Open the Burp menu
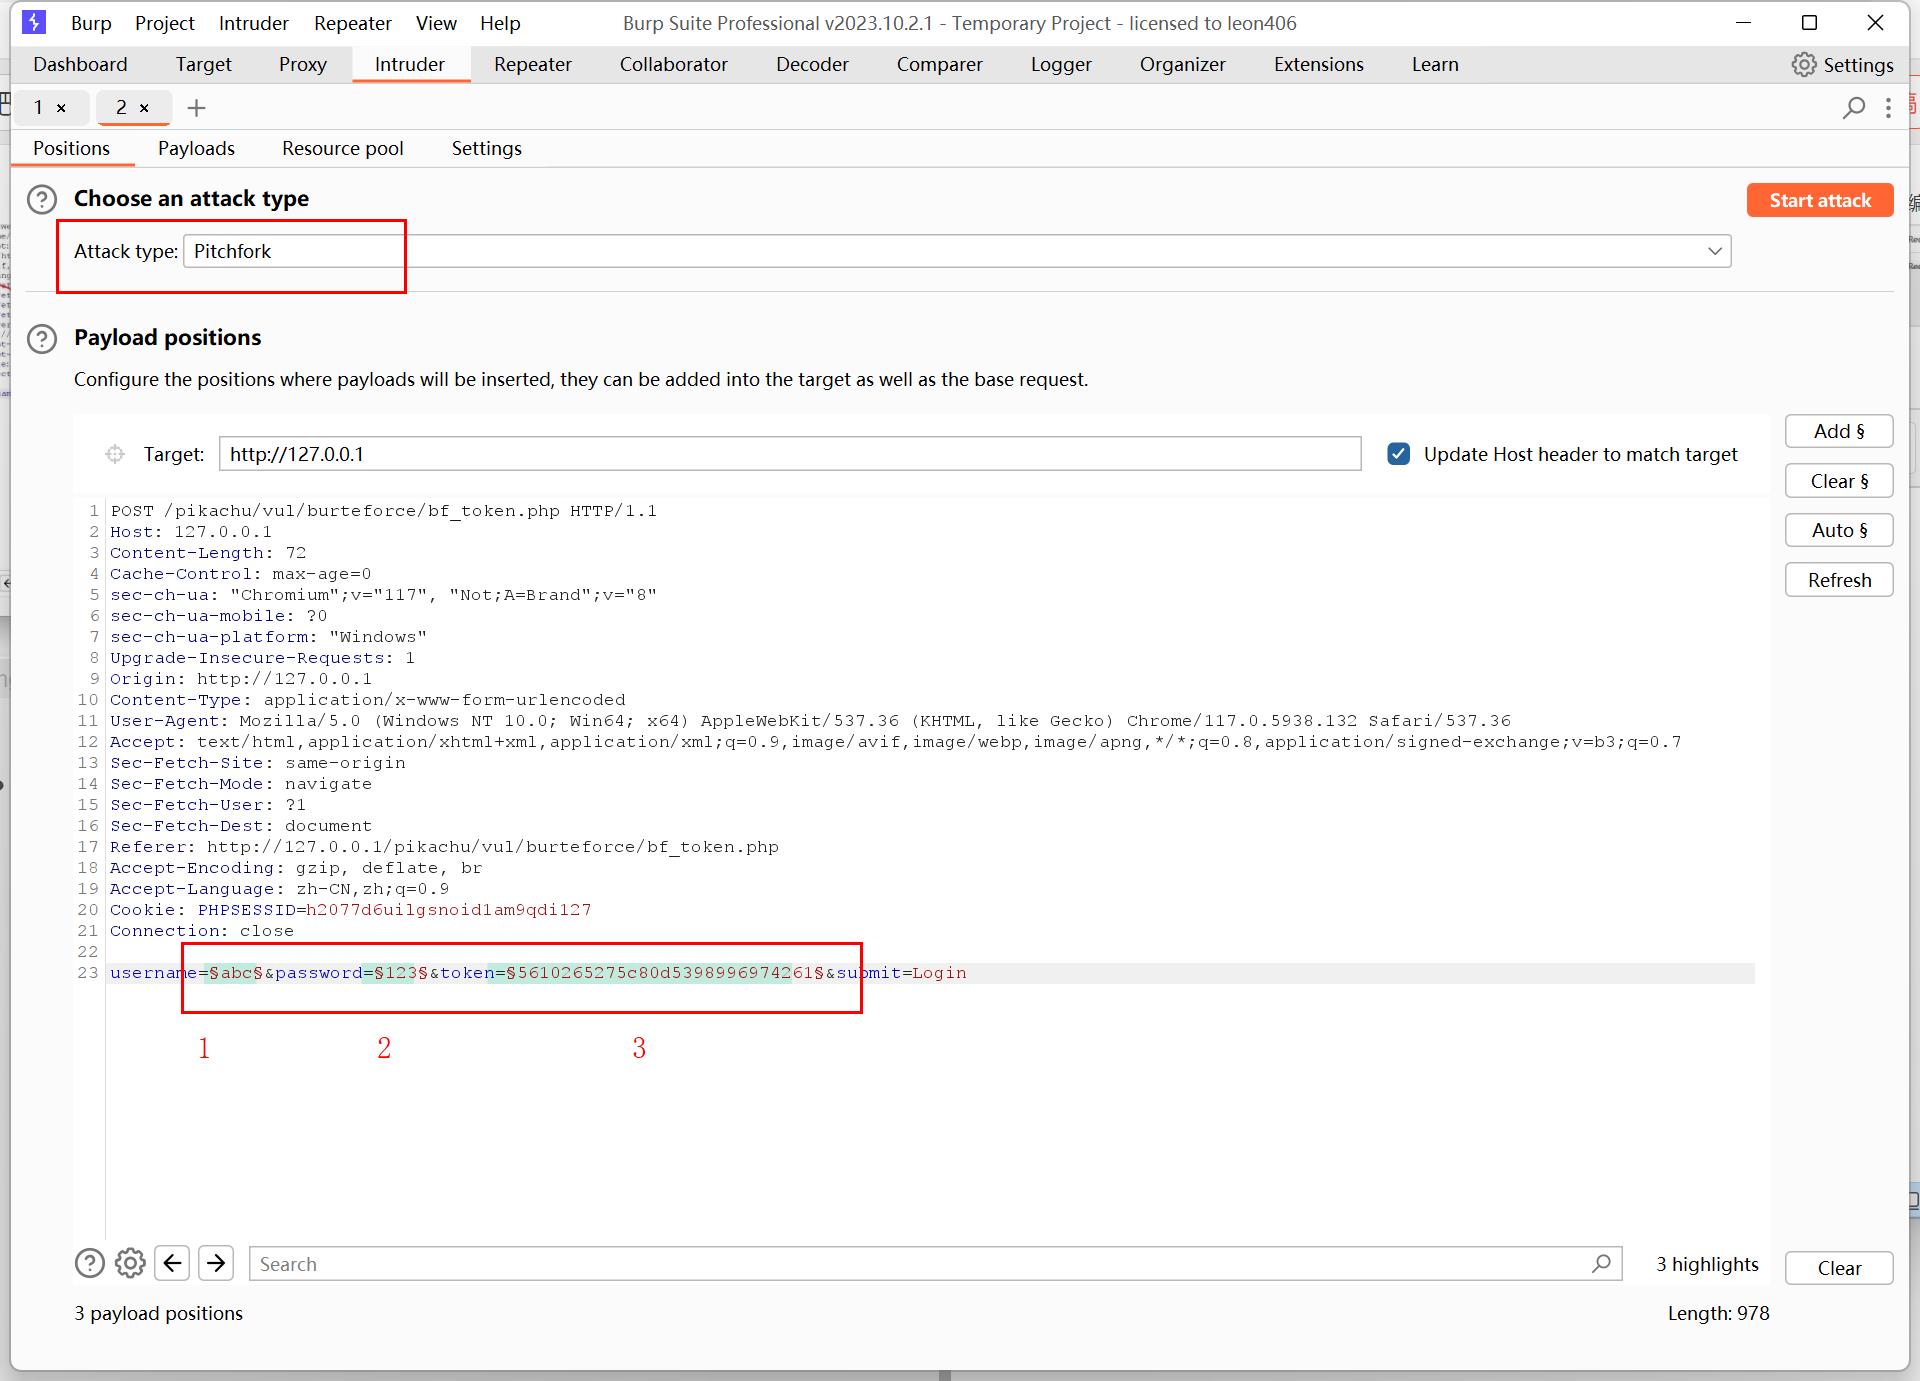This screenshot has width=1920, height=1381. [91, 23]
